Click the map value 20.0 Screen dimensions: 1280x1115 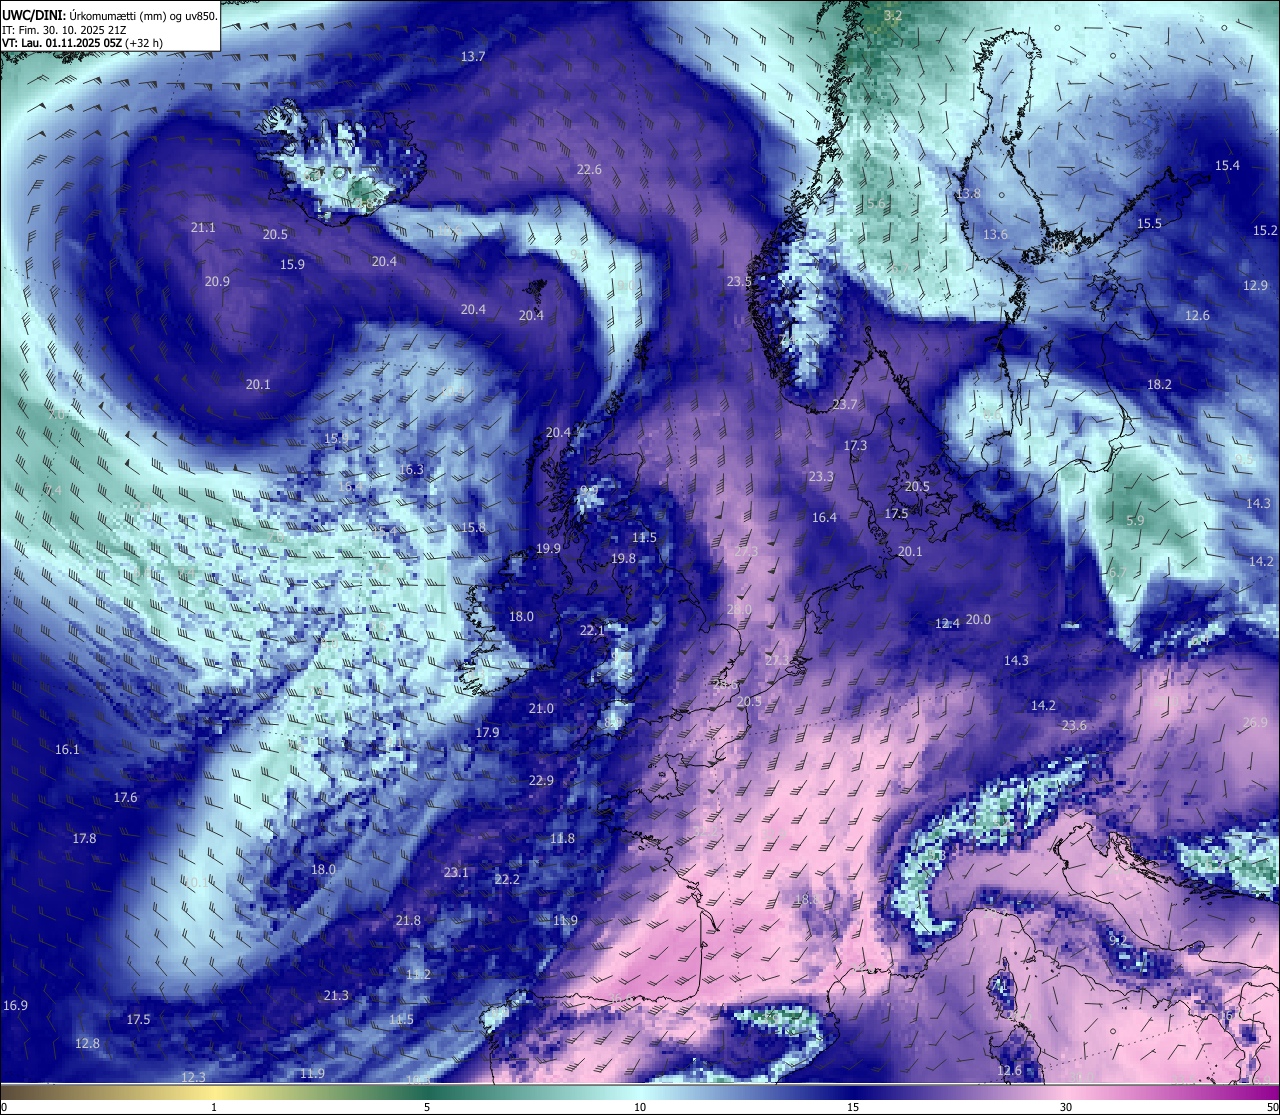[x=978, y=620]
